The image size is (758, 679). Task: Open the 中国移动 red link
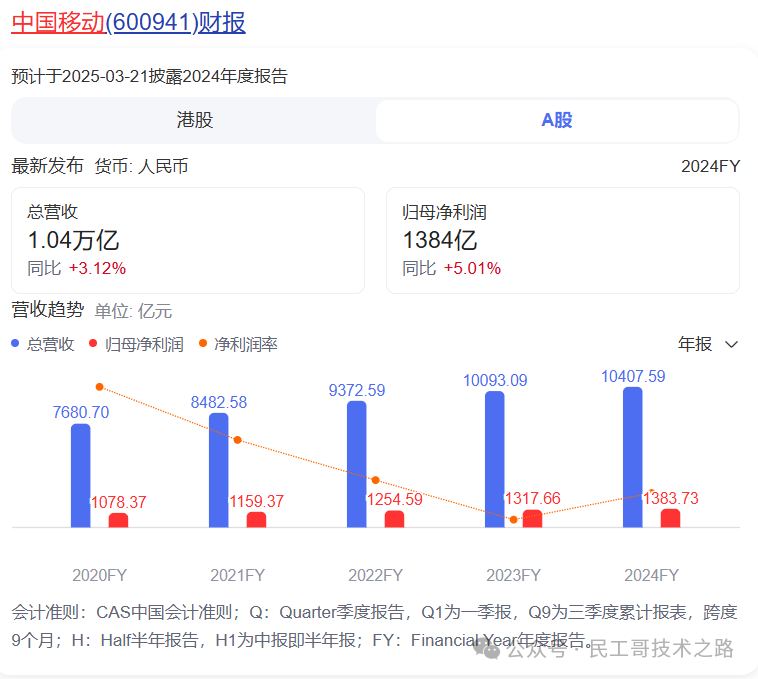point(58,23)
